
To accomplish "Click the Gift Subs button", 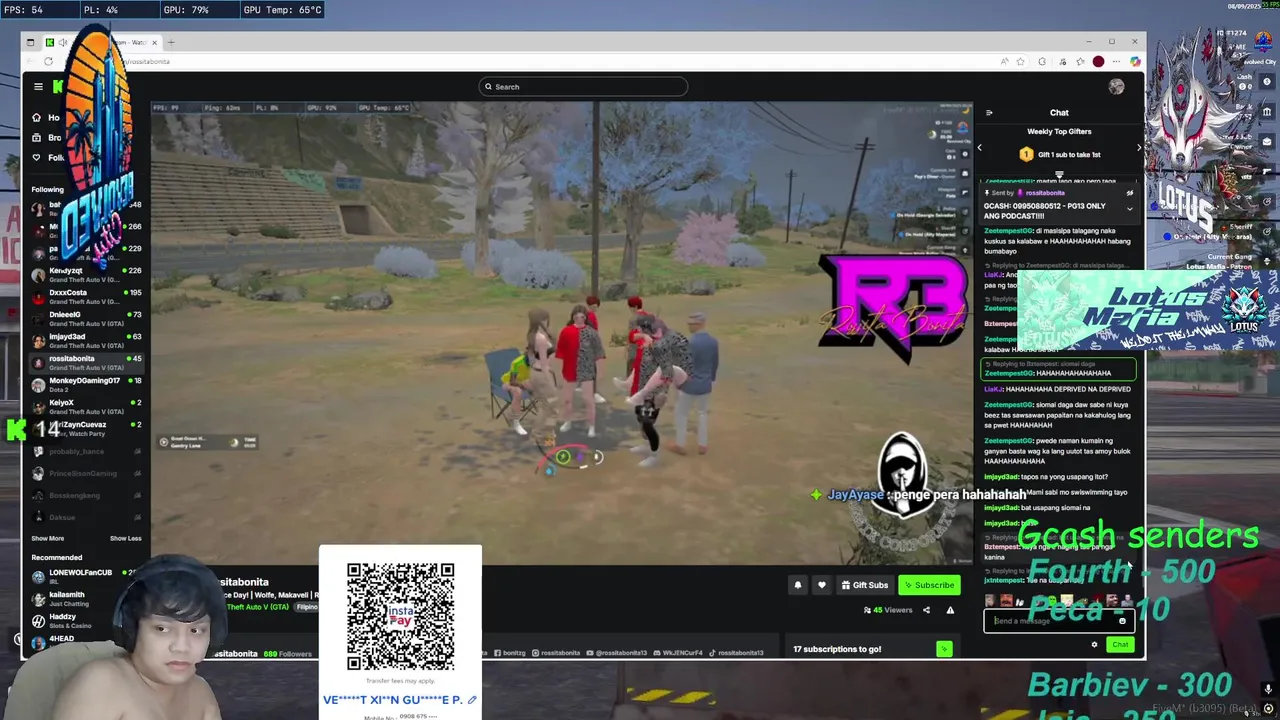I will (x=864, y=585).
